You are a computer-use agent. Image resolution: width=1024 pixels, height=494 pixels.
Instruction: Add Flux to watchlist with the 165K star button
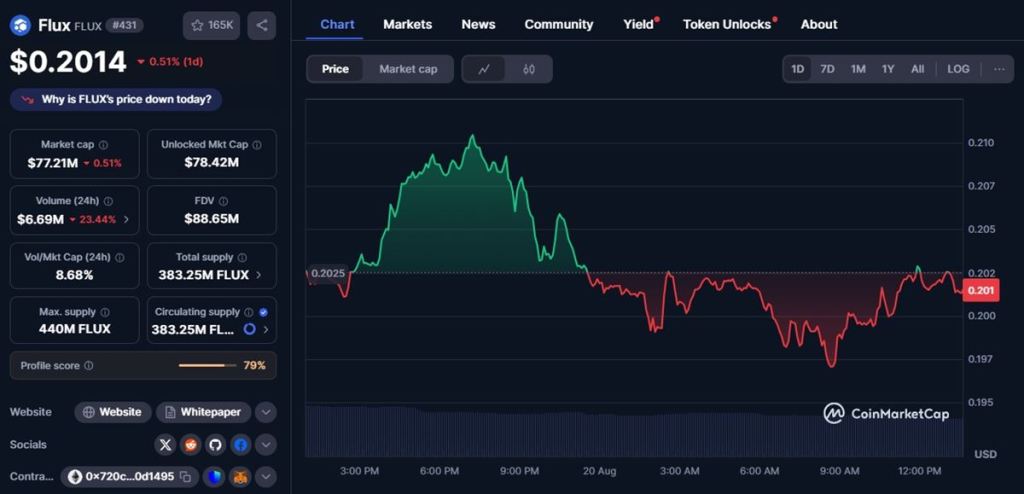[x=212, y=25]
